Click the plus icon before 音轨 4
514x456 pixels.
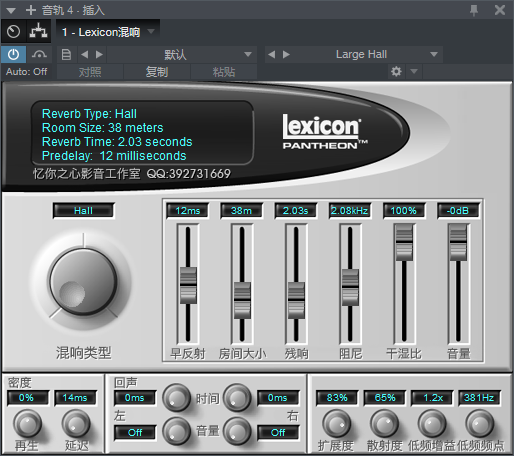click(x=31, y=10)
